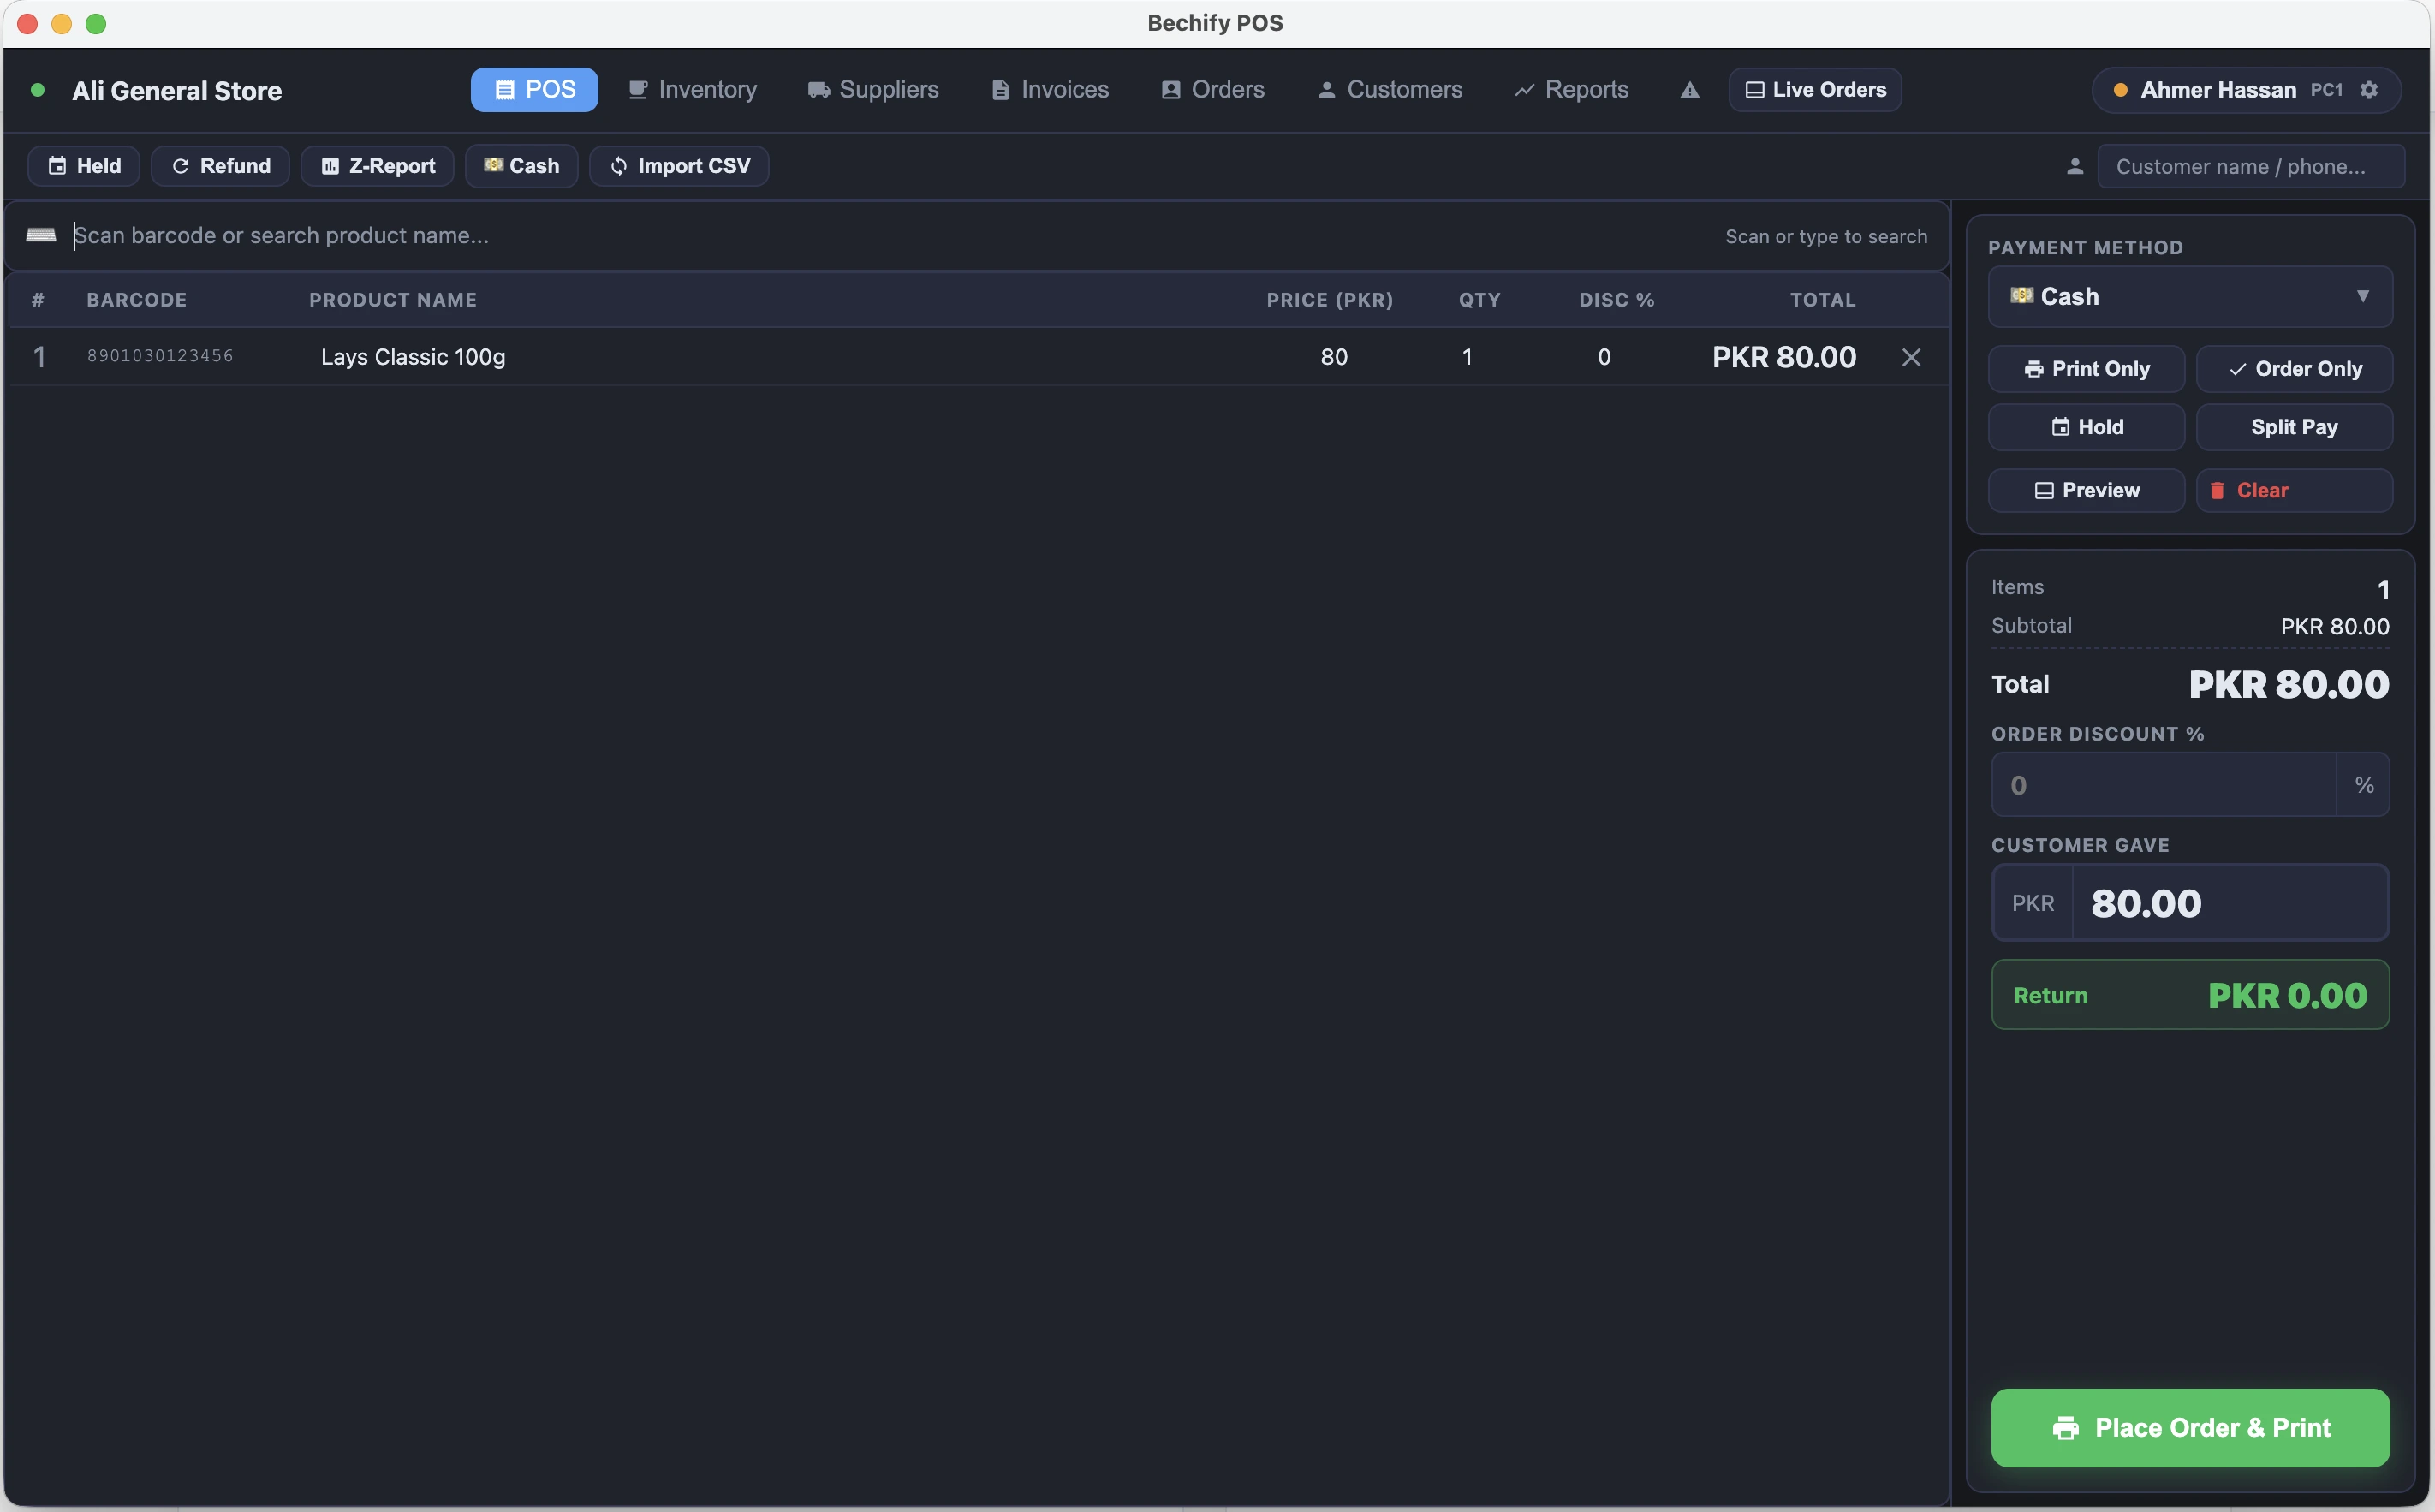This screenshot has height=1512, width=2435.
Task: Click the PKR 80.00 line total
Action: point(1784,357)
